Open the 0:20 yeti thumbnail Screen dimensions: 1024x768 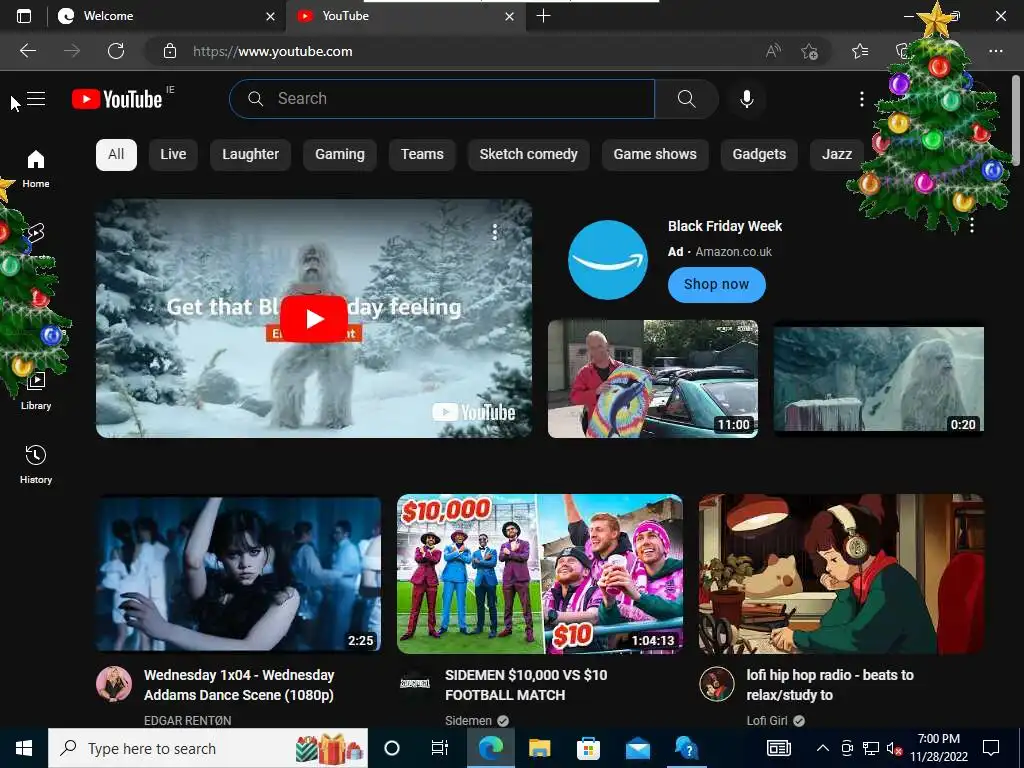879,379
